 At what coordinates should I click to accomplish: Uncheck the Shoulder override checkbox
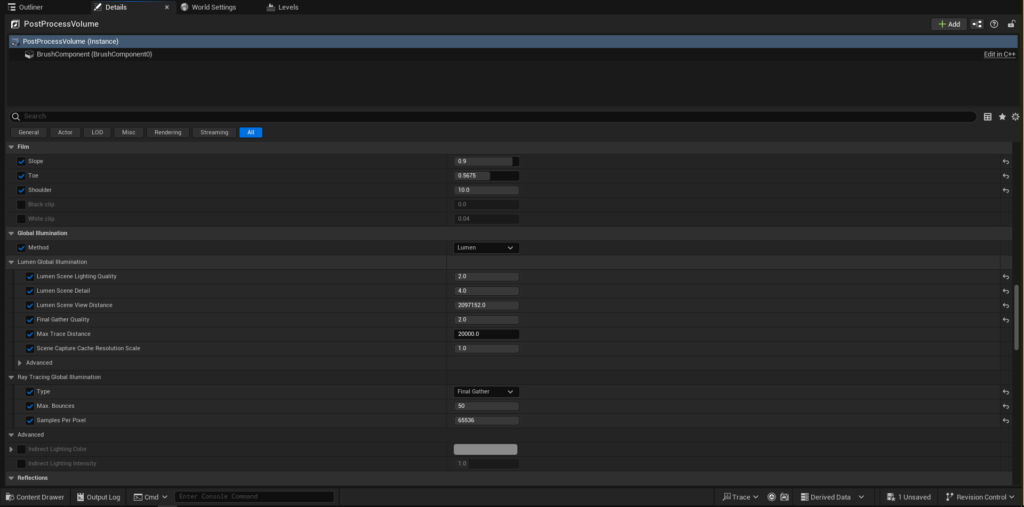21,190
